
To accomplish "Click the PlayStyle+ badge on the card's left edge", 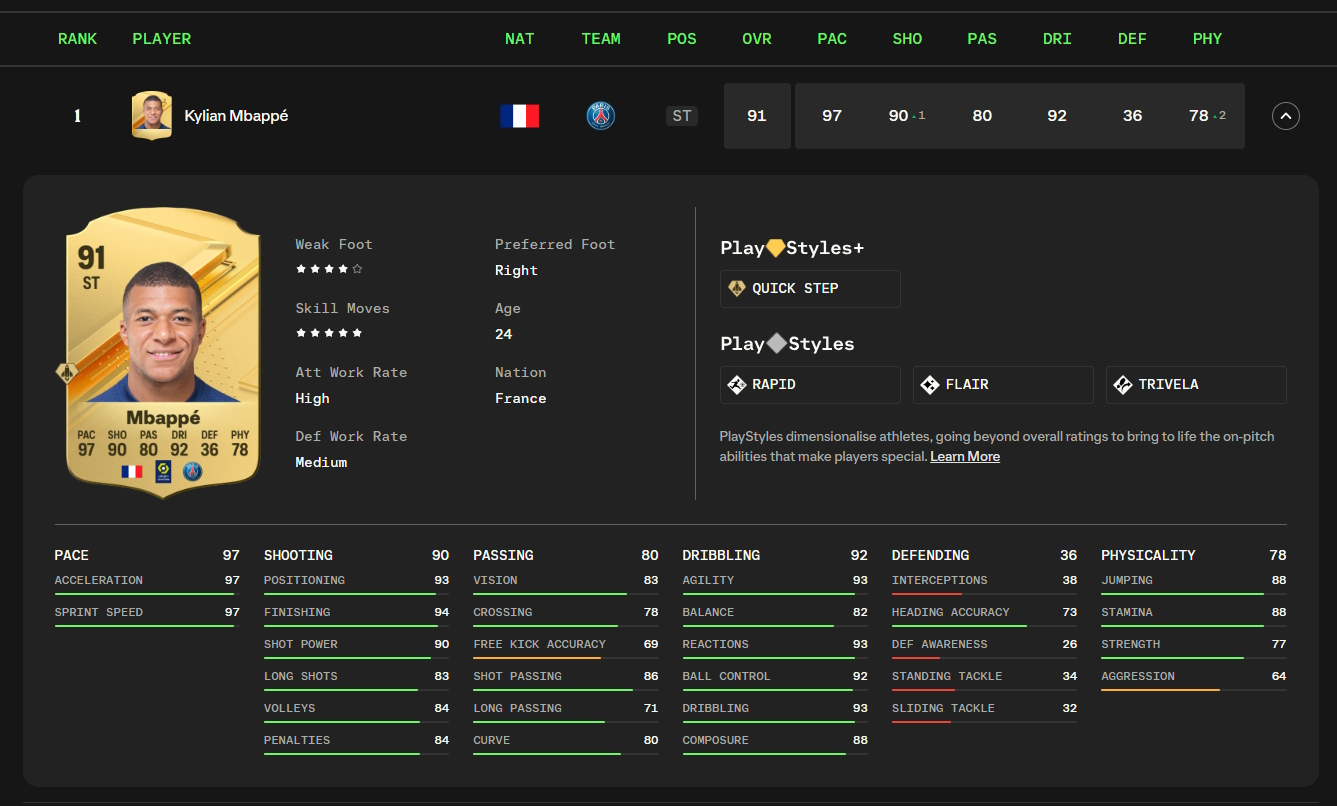I will click(x=66, y=373).
